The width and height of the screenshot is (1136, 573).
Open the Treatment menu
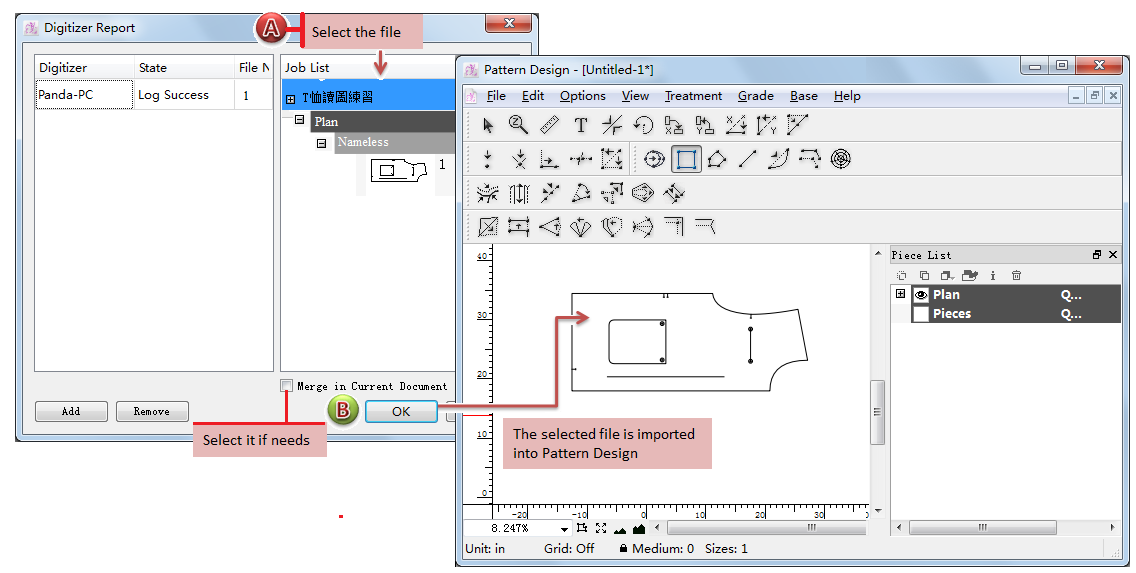(x=693, y=96)
